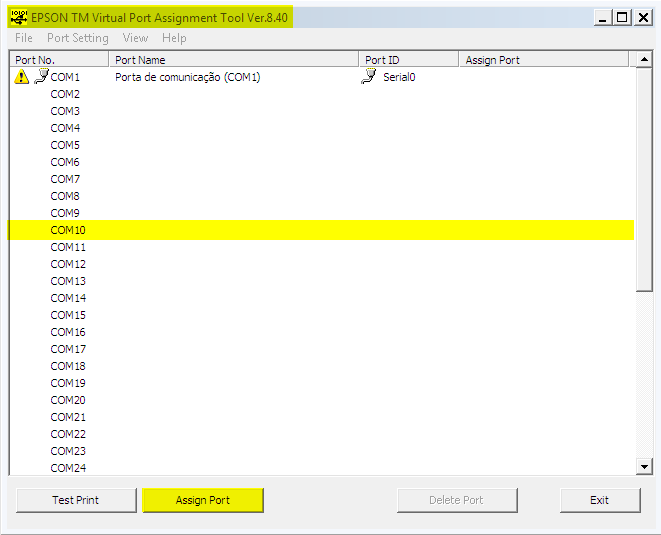Click 'Porta de comunicação (COM1)' port name
The image size is (661, 535).
188,77
